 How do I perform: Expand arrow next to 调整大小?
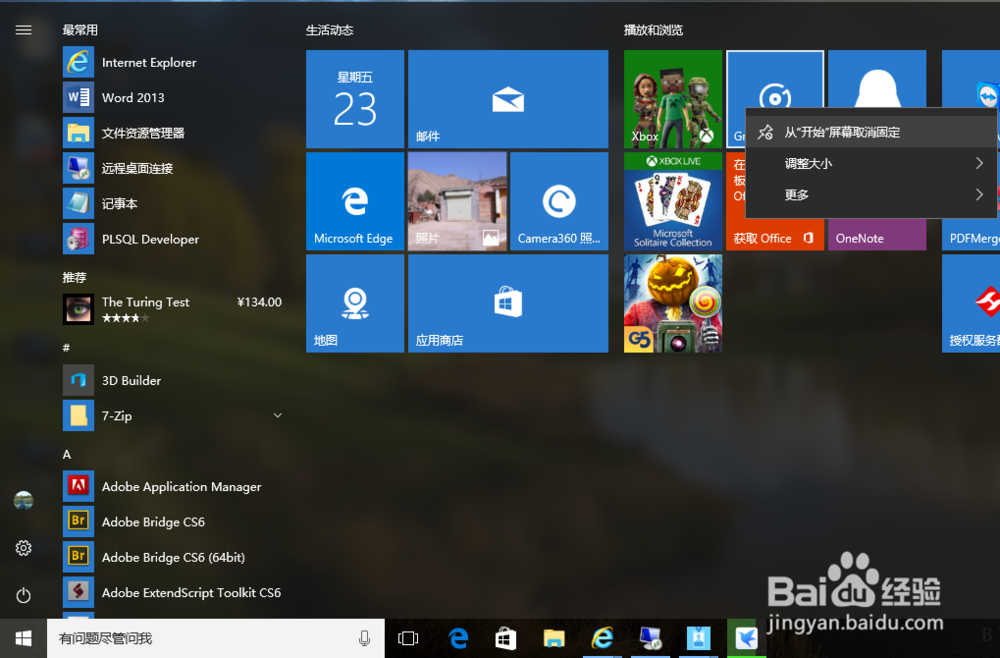[979, 163]
